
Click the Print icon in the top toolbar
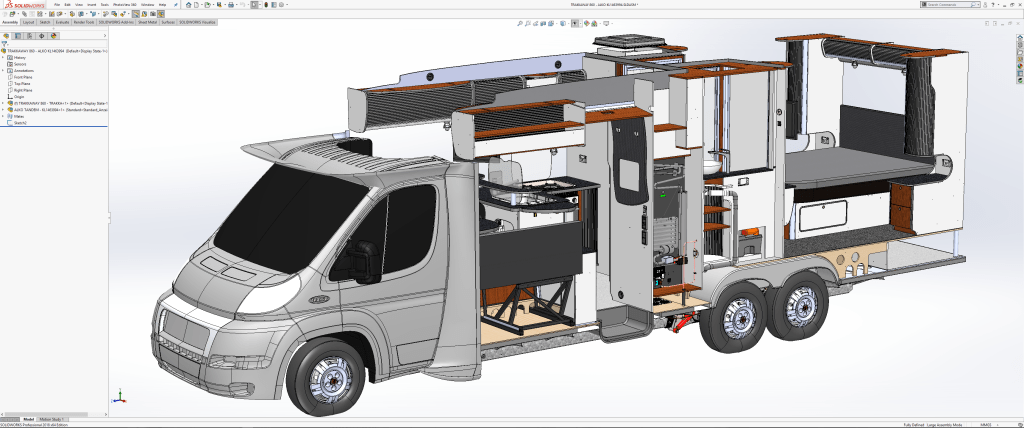pos(231,4)
